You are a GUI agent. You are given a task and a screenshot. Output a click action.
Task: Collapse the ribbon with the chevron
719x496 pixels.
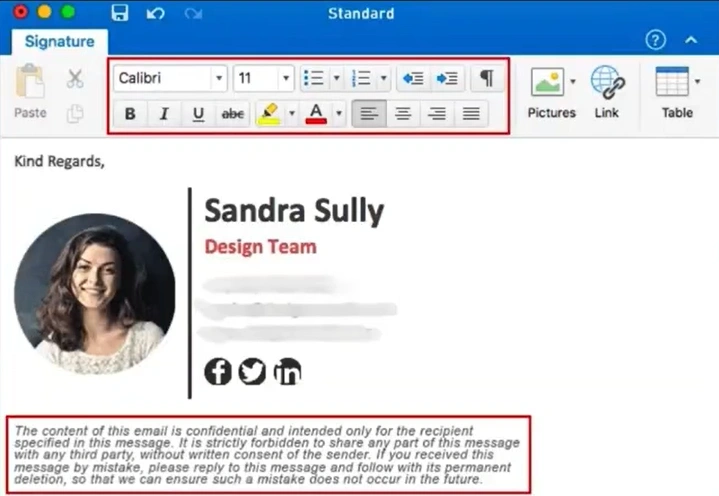691,40
